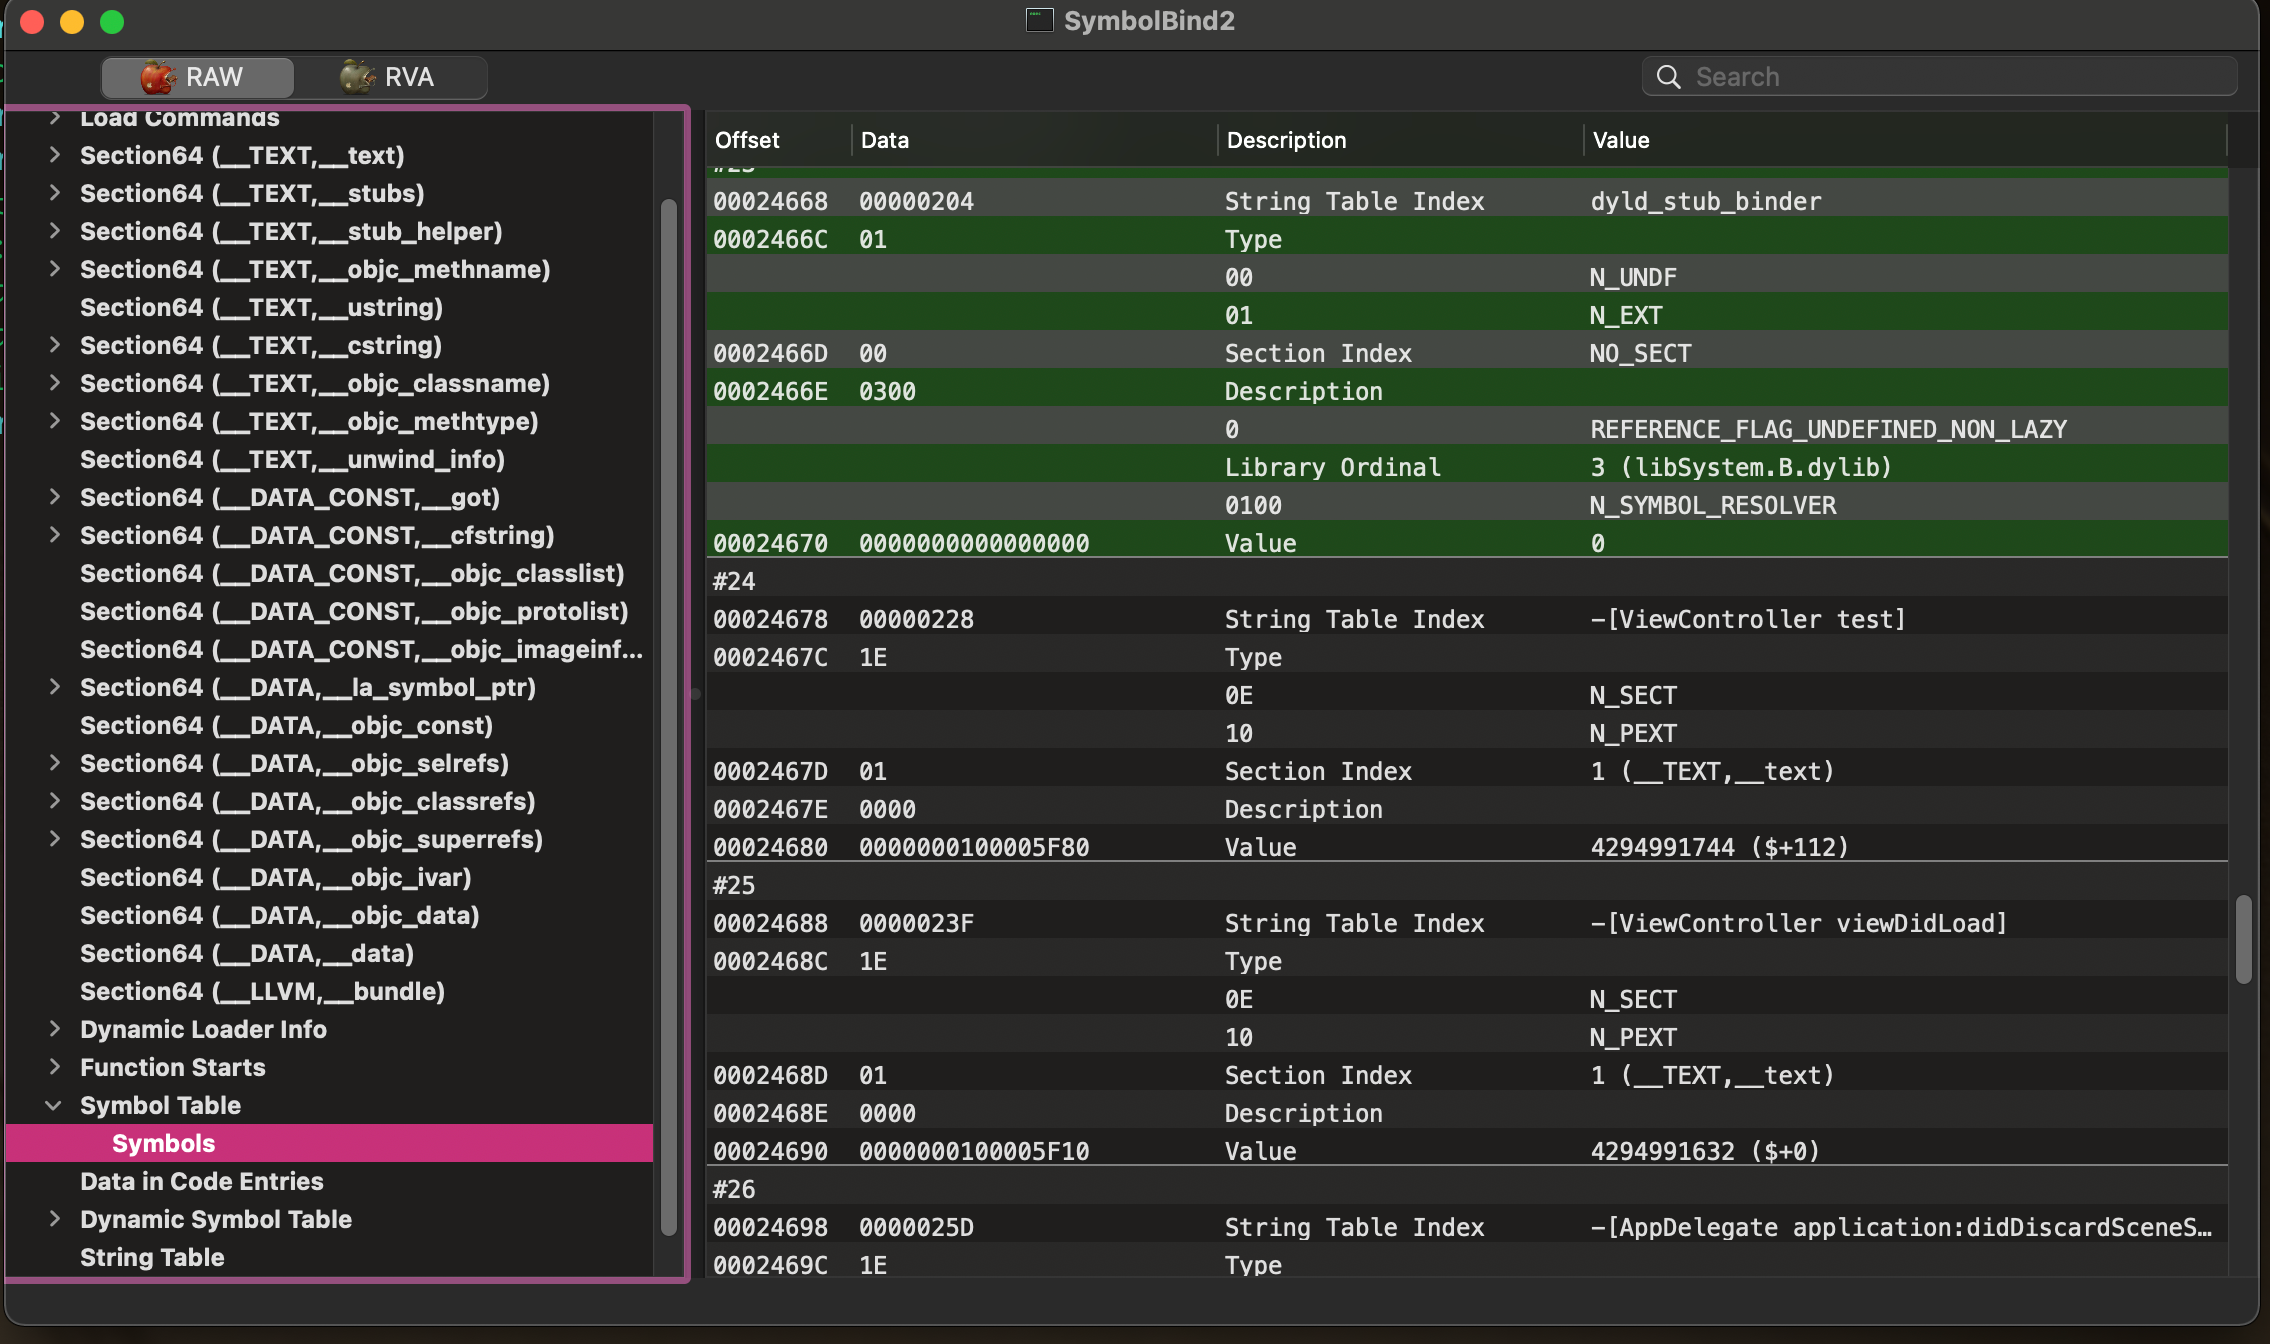Viewport: 2270px width, 1344px height.
Task: Click the N_SYMBOL_RESOLVER value
Action: (x=1713, y=505)
